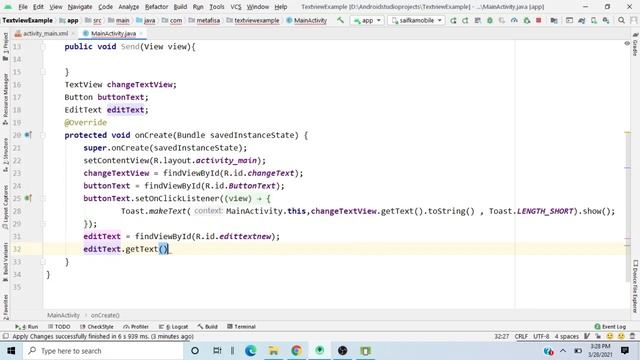Open the VCS menu
The height and width of the screenshot is (360, 640).
236,7
